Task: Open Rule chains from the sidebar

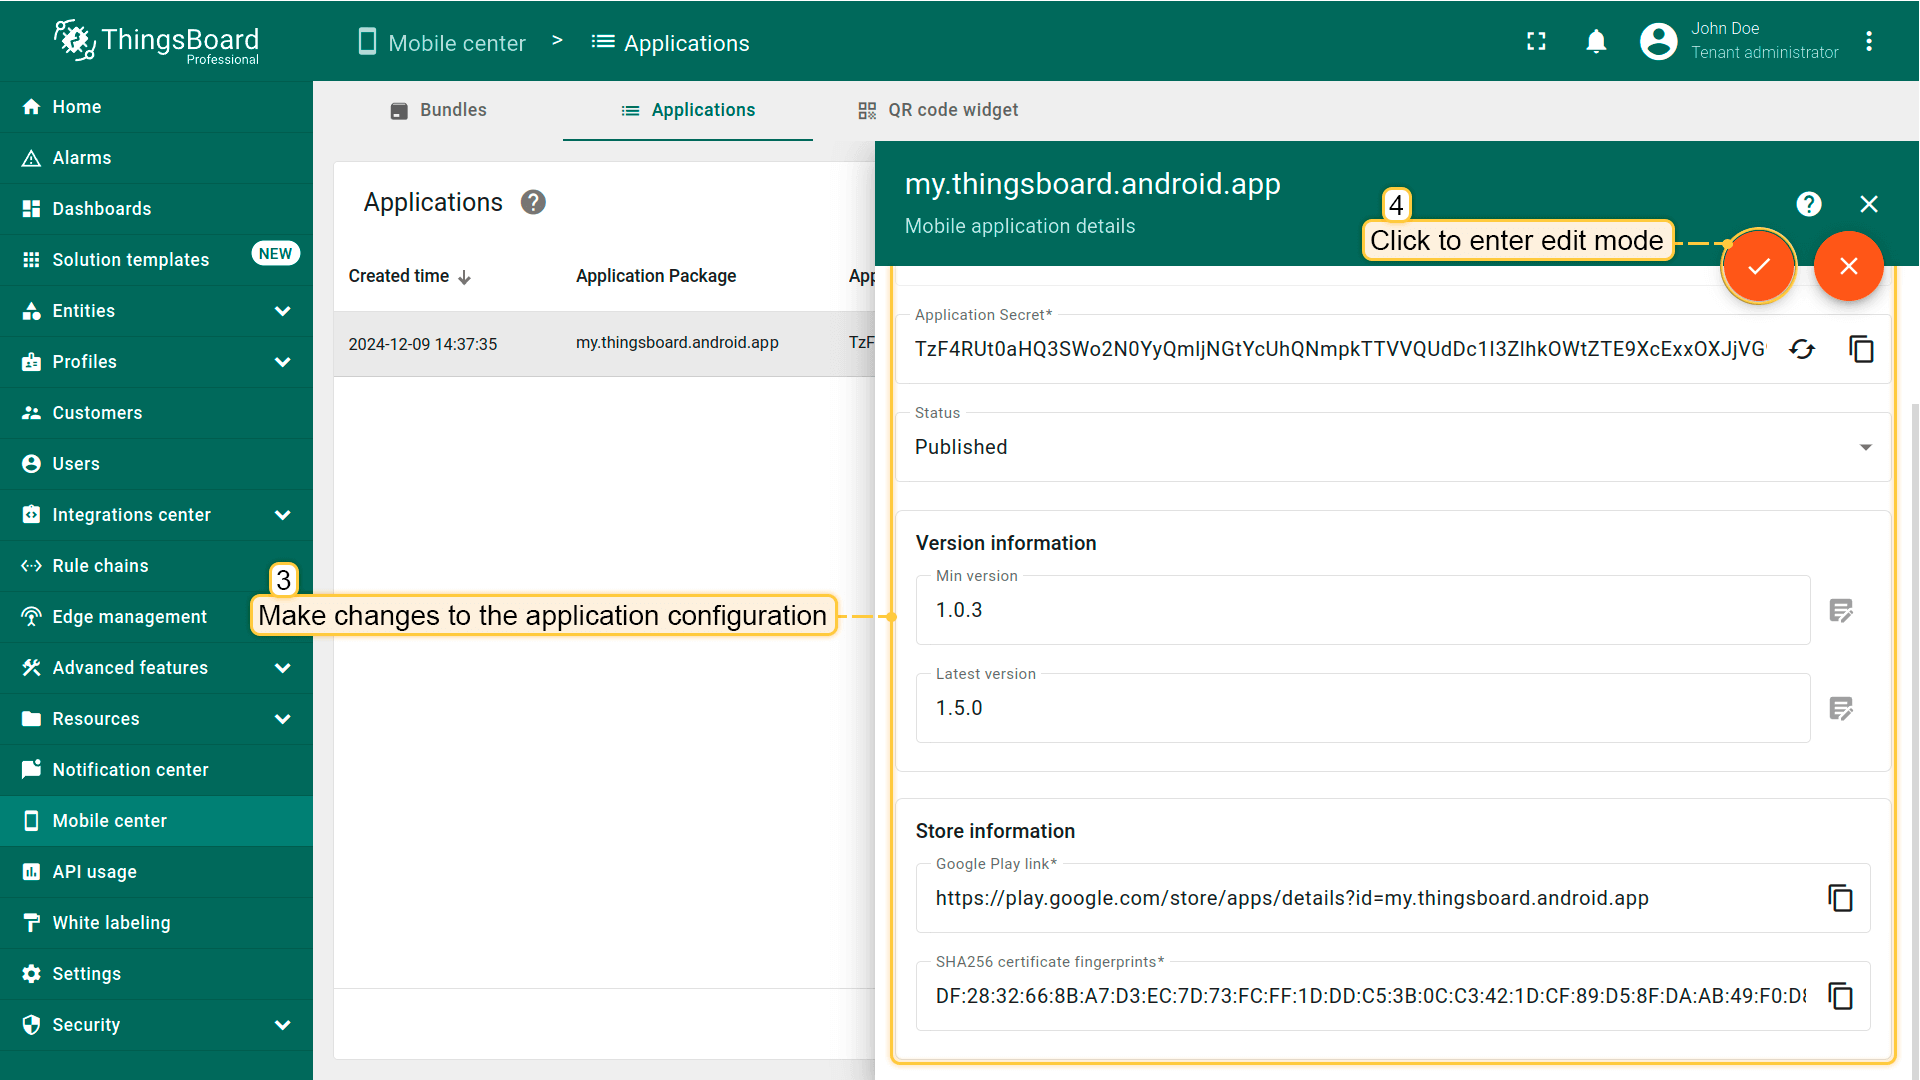Action: (100, 566)
